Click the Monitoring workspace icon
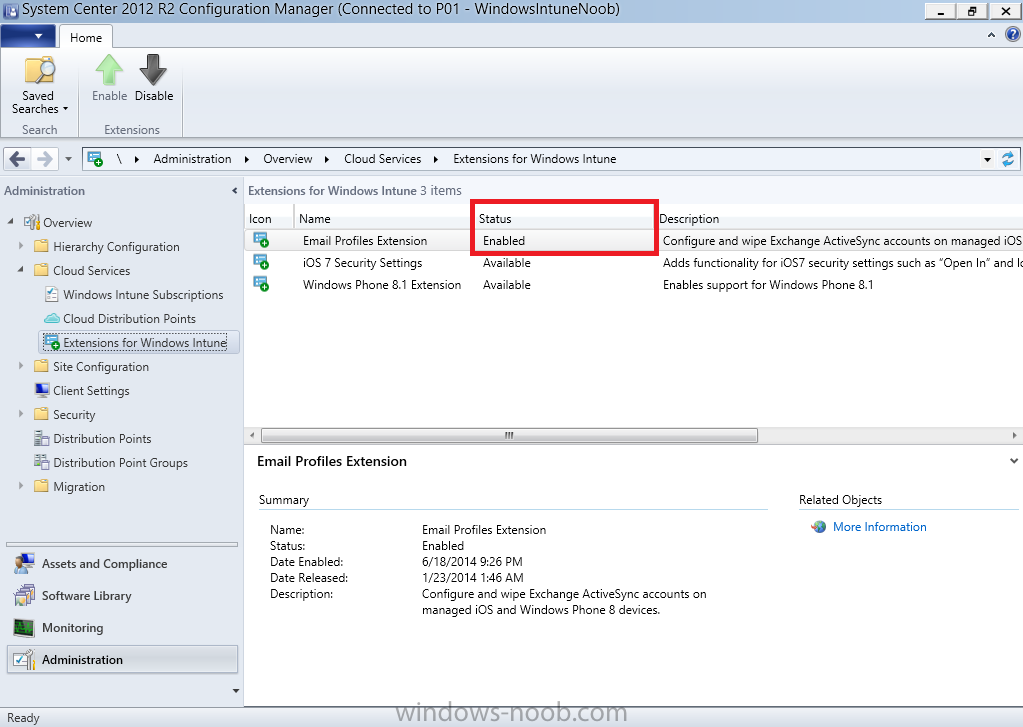The height and width of the screenshot is (727, 1023). pos(24,627)
